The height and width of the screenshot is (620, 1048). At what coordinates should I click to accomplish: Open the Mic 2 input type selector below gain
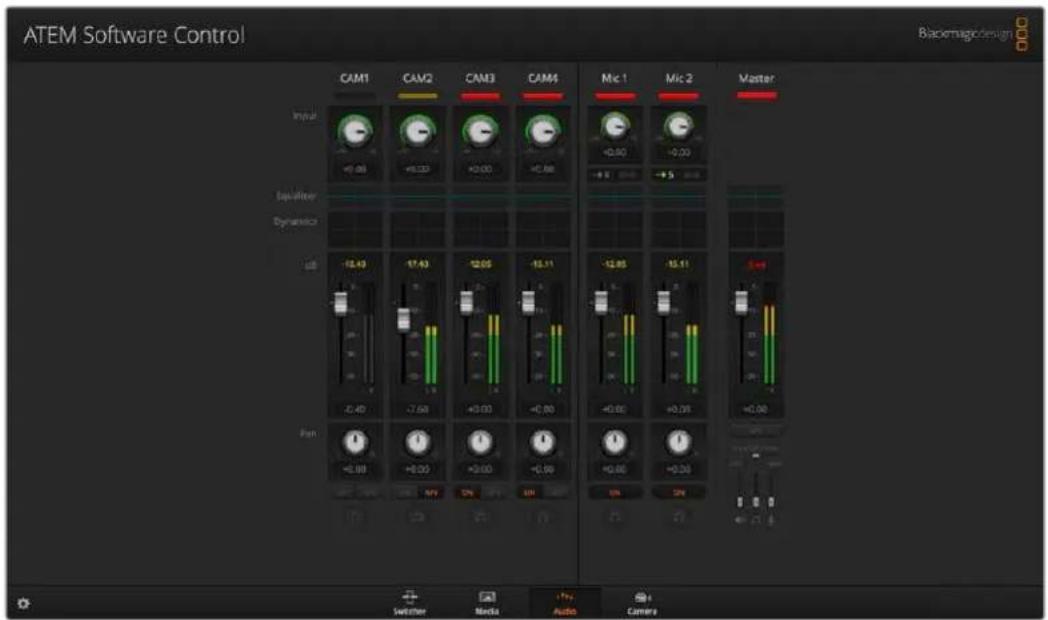coord(678,174)
